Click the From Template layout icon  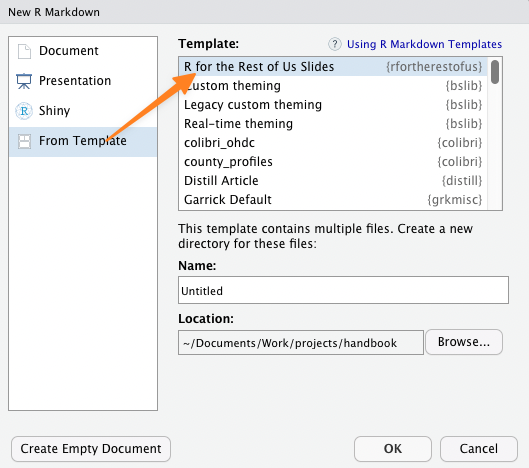[24, 141]
